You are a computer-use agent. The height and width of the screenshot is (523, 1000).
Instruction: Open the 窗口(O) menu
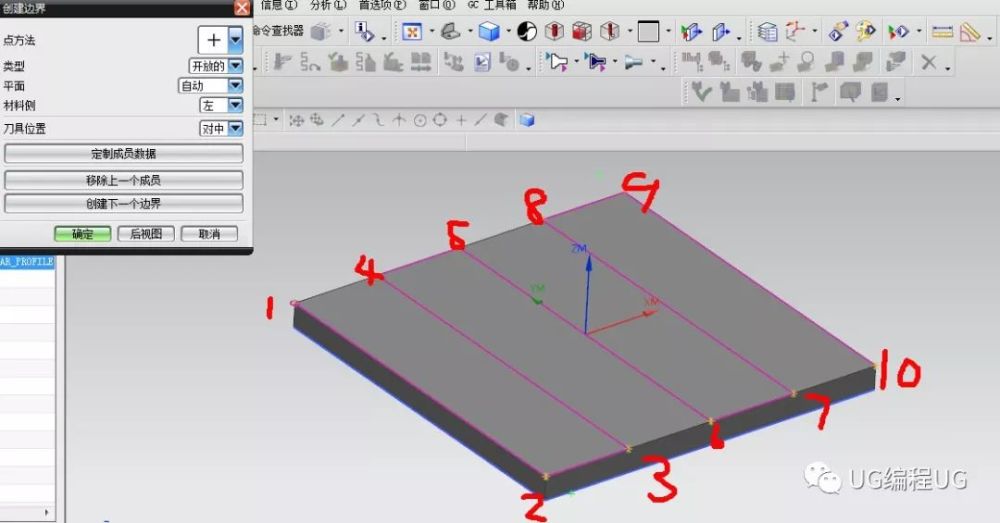[437, 5]
